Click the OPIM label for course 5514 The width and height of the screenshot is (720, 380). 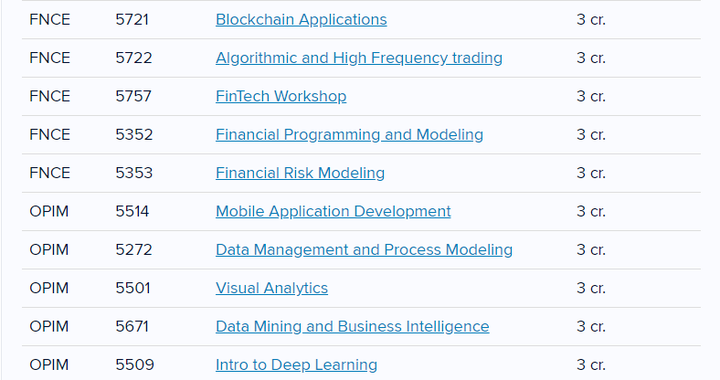click(x=49, y=212)
